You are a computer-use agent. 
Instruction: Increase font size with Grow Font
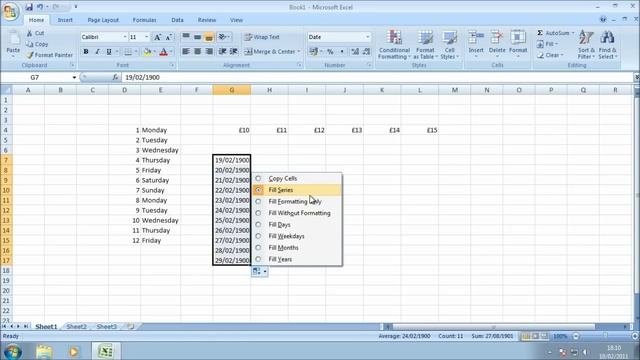tap(157, 37)
